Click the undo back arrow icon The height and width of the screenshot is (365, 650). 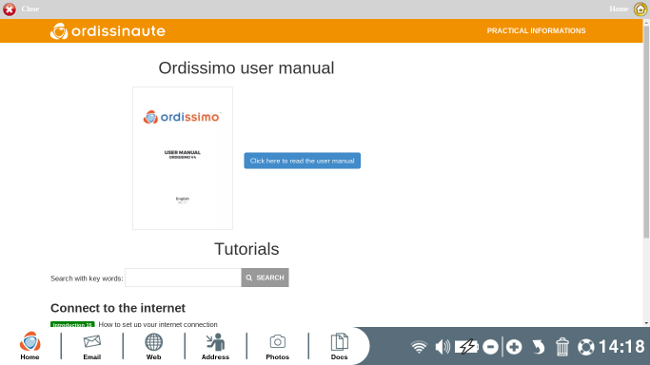coord(538,347)
